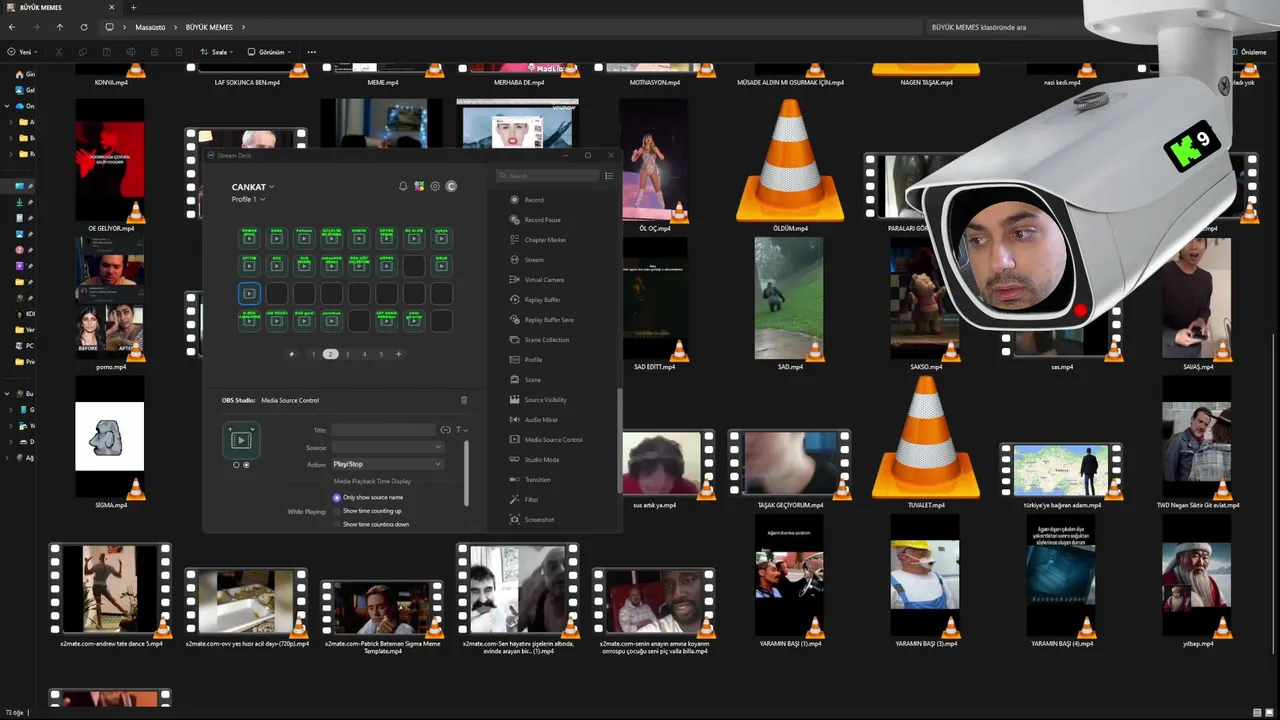Open Stream Deck notifications bell

point(403,186)
